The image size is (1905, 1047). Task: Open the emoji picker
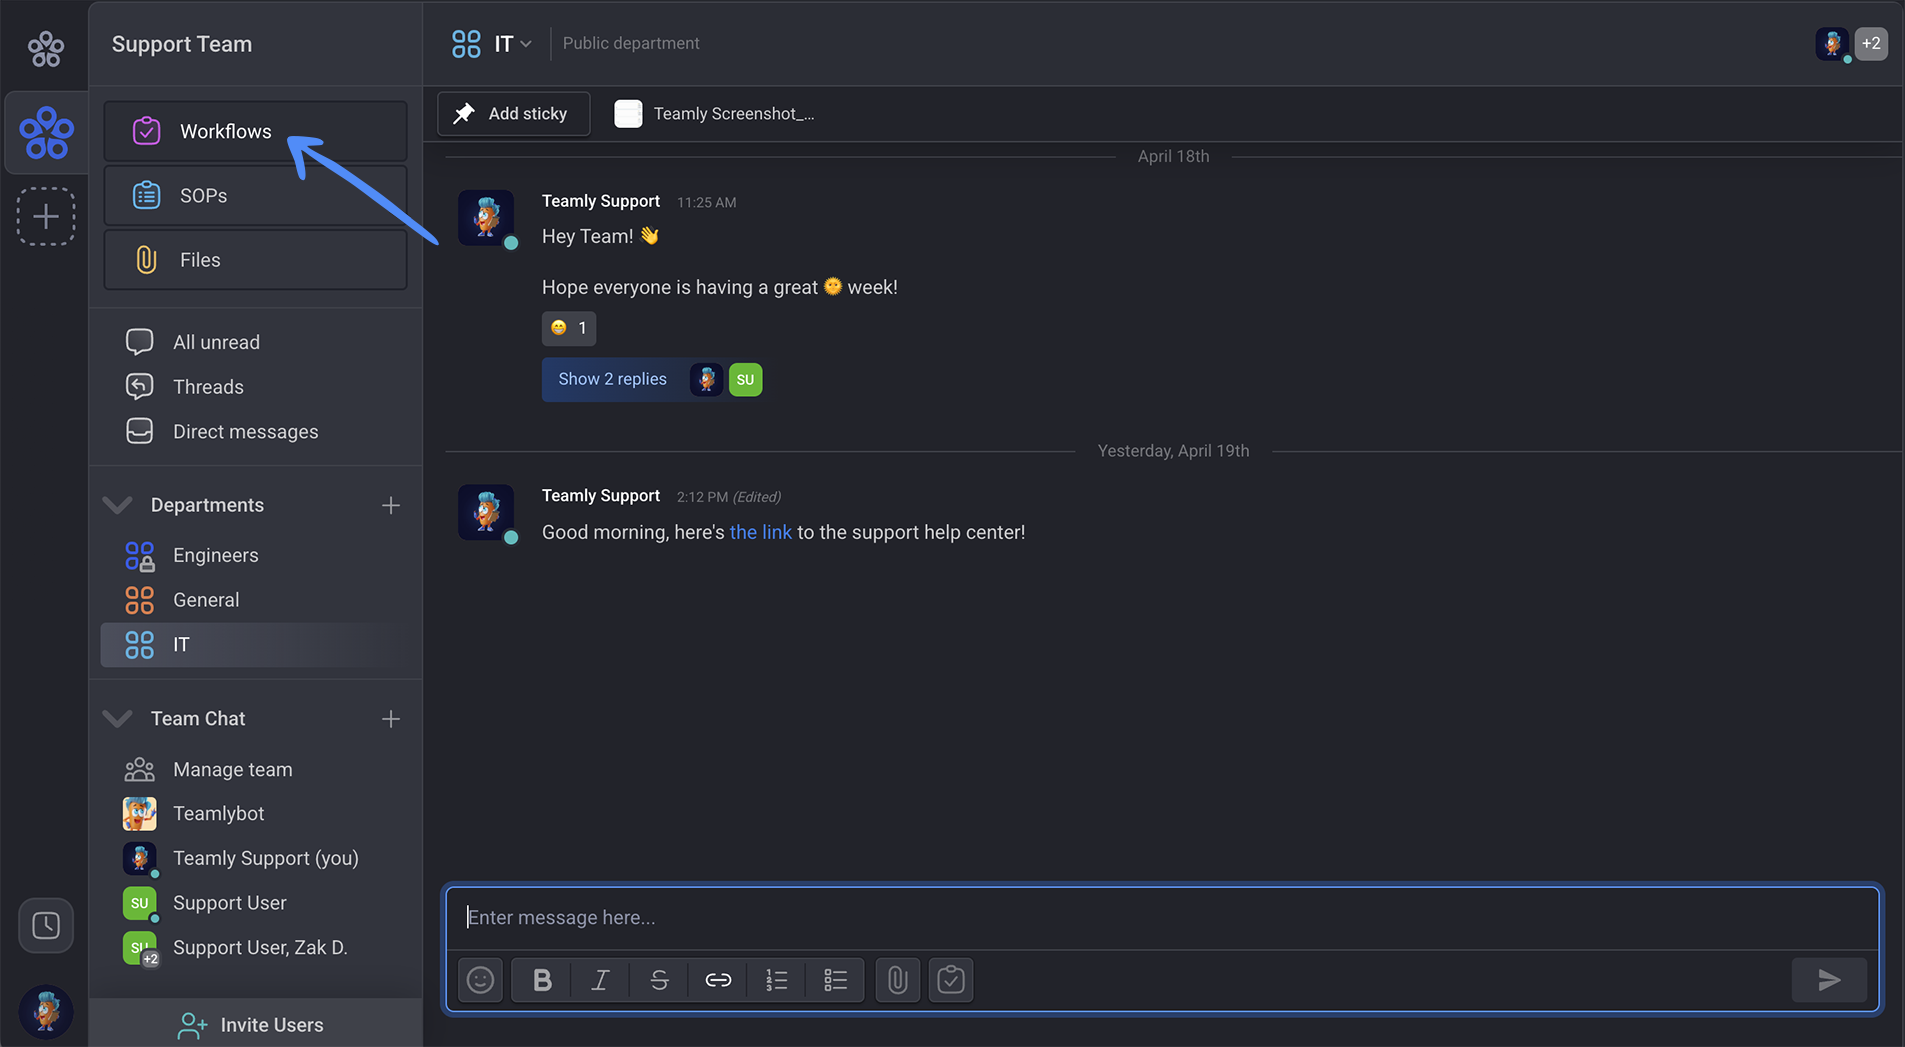click(480, 980)
